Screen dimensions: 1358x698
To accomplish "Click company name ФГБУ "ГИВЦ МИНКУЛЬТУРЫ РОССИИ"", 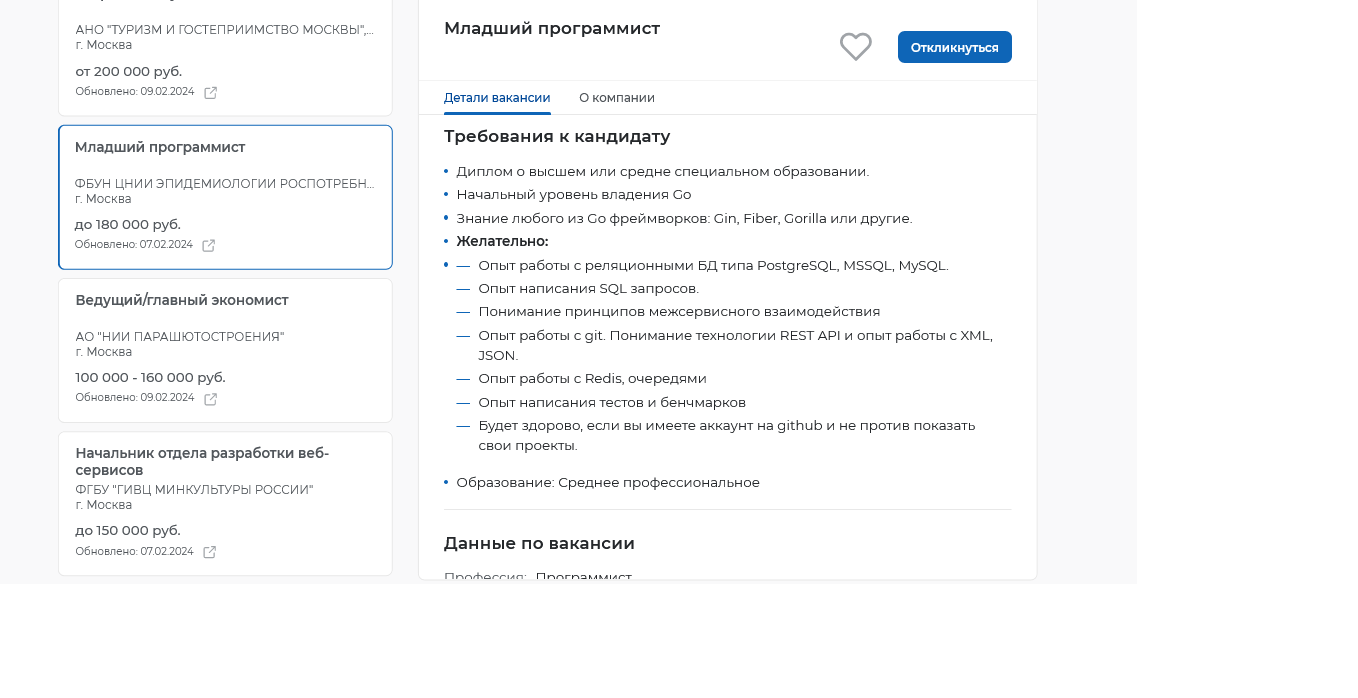I will 194,490.
